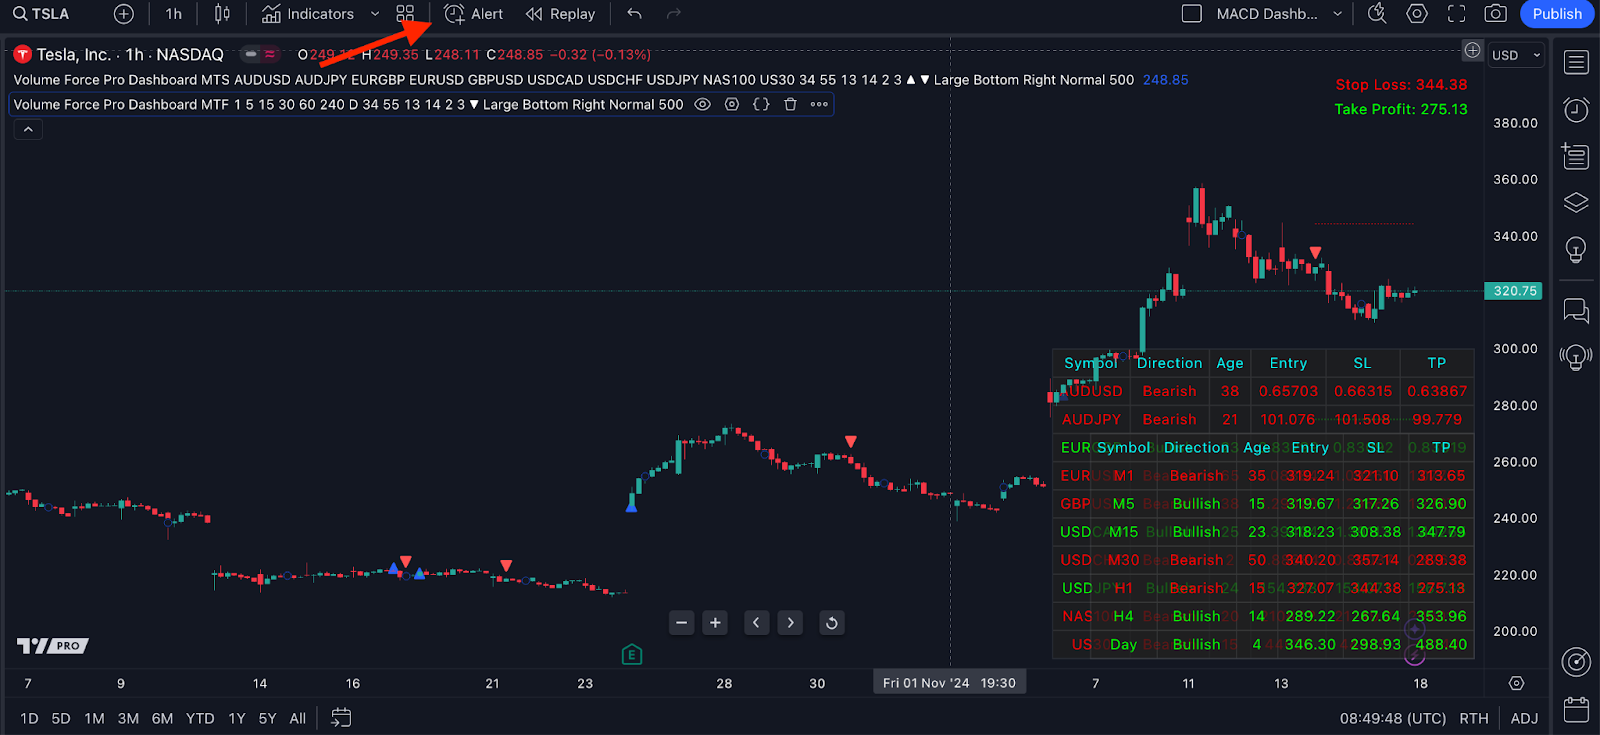Open timezone menu 08:49:48 (UTC)
1600x735 pixels.
(x=1393, y=718)
